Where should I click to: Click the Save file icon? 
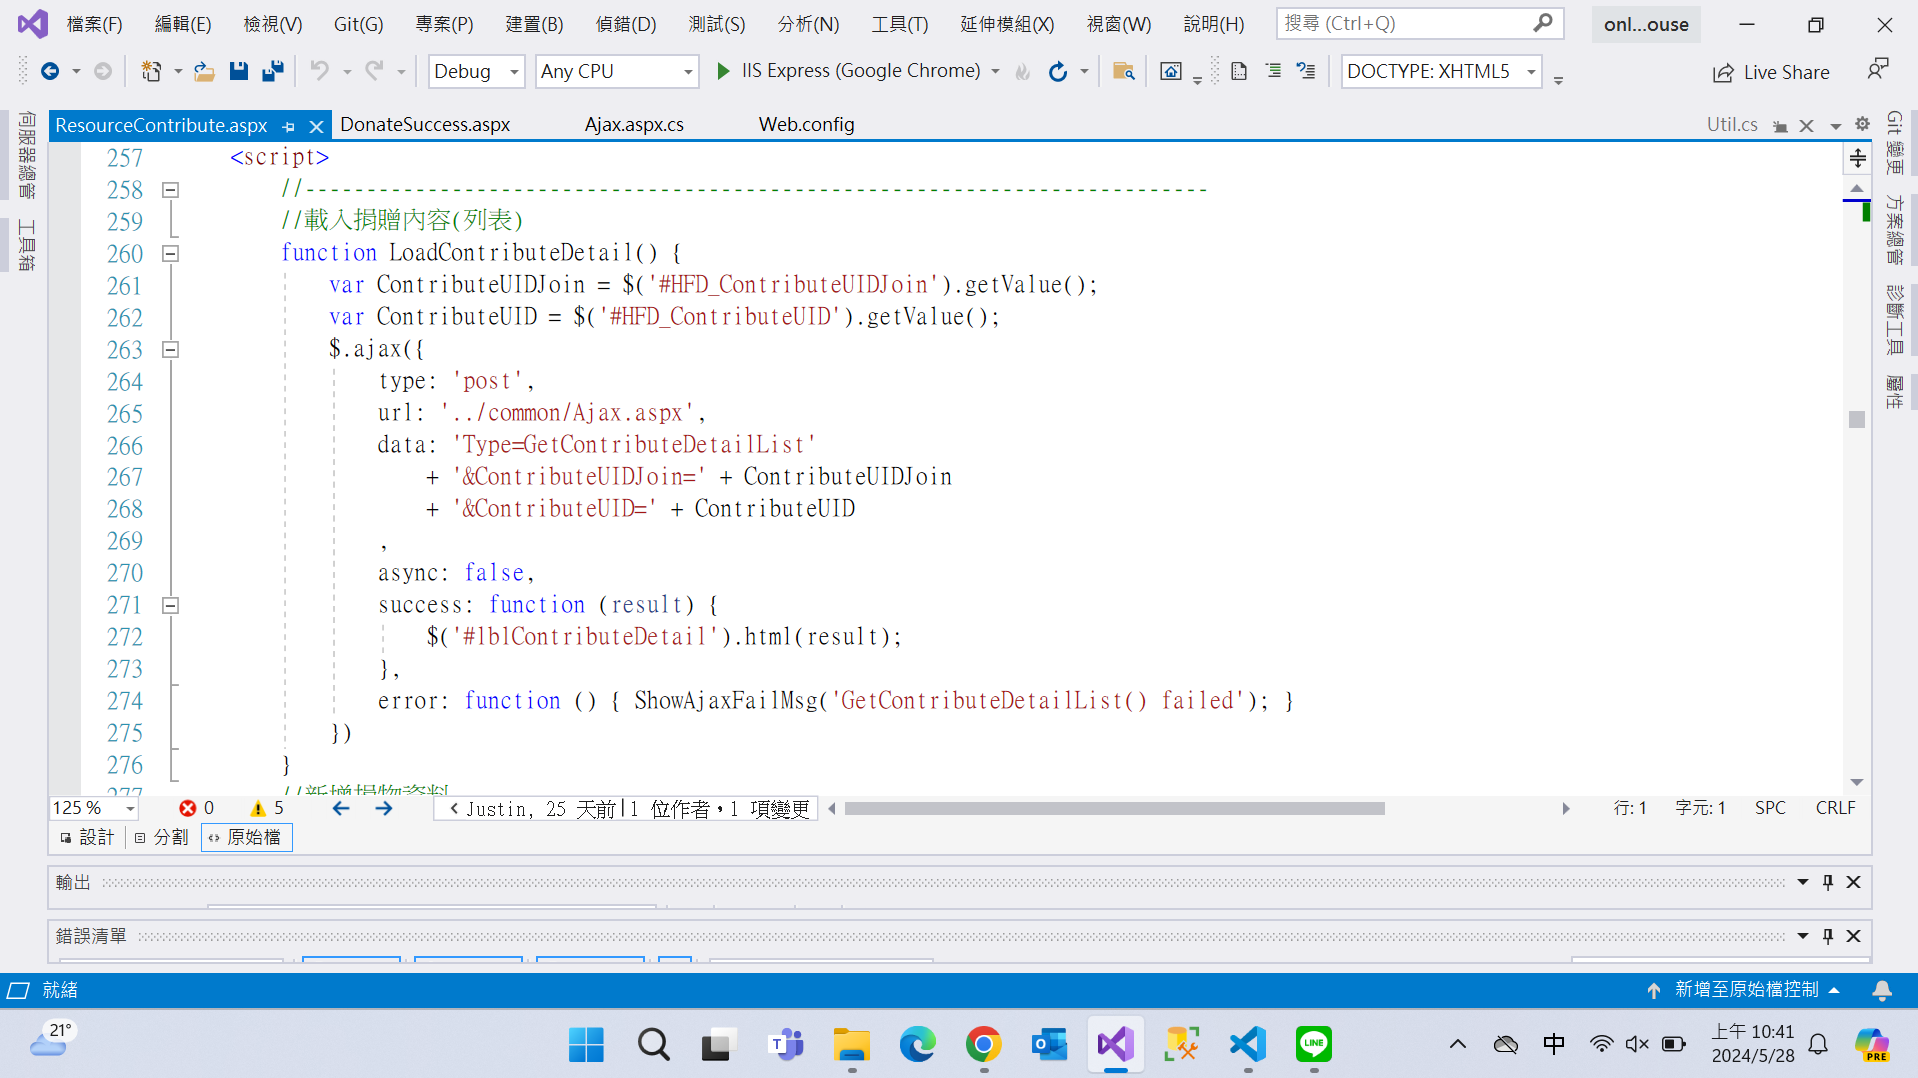pos(238,71)
